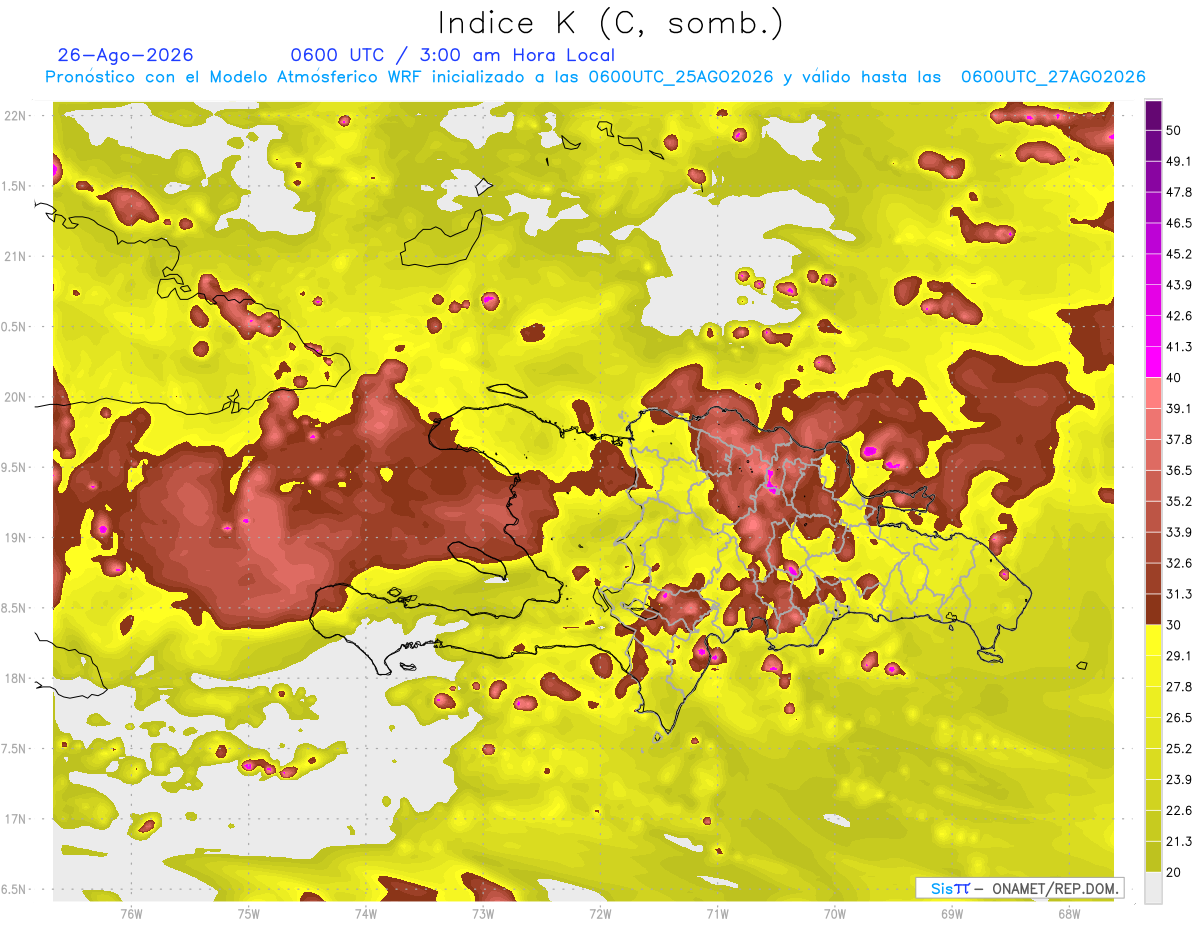Select the date text "26-Ago-2026"
Viewport: 1200px width, 927px height.
[x=126, y=55]
